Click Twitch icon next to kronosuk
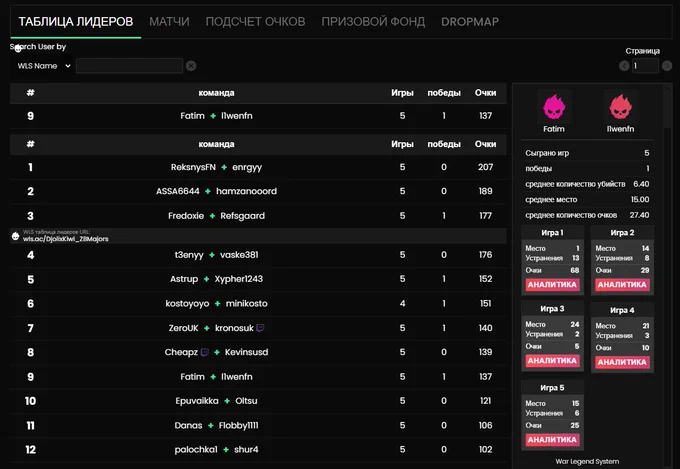 [x=260, y=328]
